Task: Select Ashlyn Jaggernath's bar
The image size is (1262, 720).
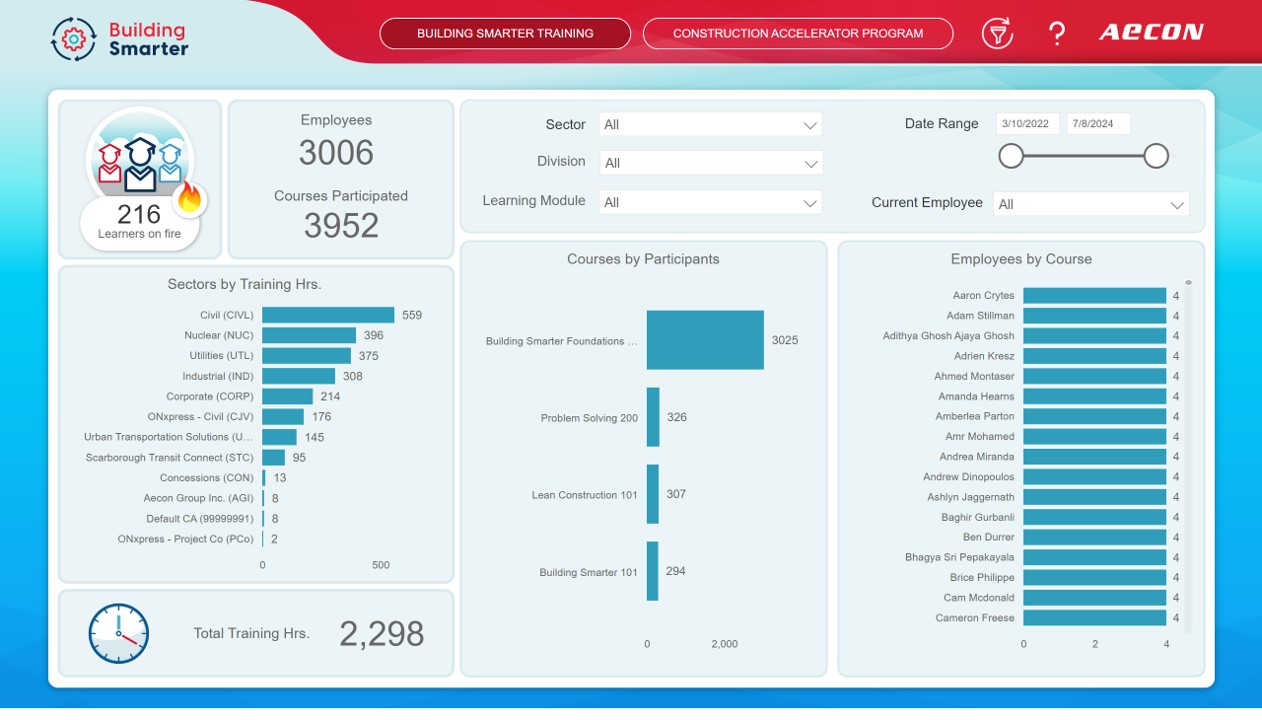Action: [1094, 497]
